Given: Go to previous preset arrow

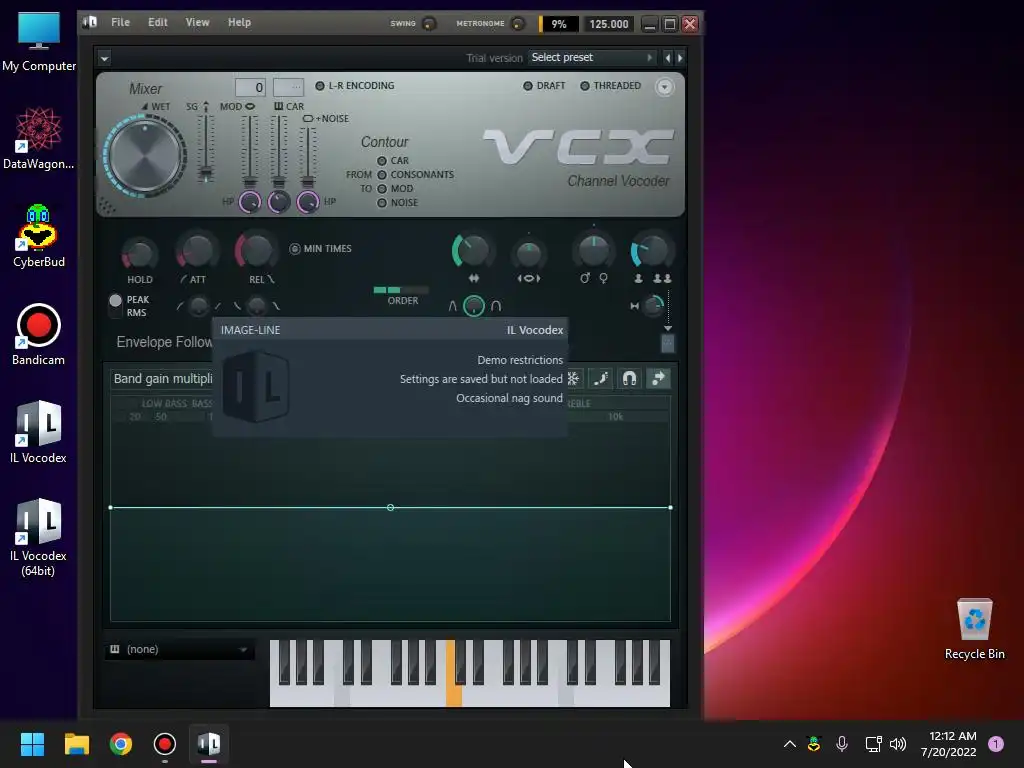Looking at the screenshot, I should pos(667,58).
